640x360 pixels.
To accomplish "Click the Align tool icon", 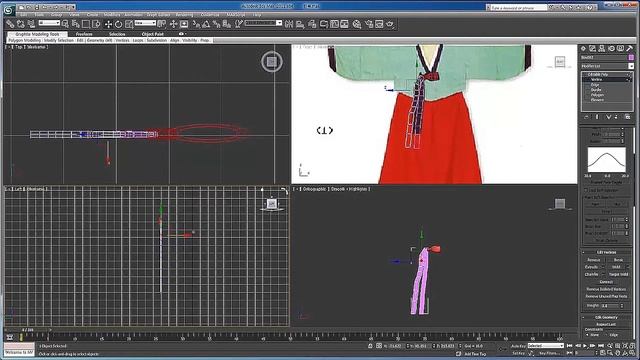I will [300, 24].
